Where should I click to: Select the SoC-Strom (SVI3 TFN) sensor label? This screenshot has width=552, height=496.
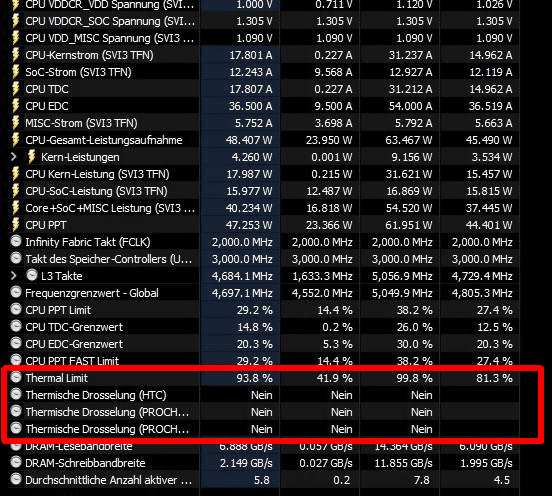[78, 72]
